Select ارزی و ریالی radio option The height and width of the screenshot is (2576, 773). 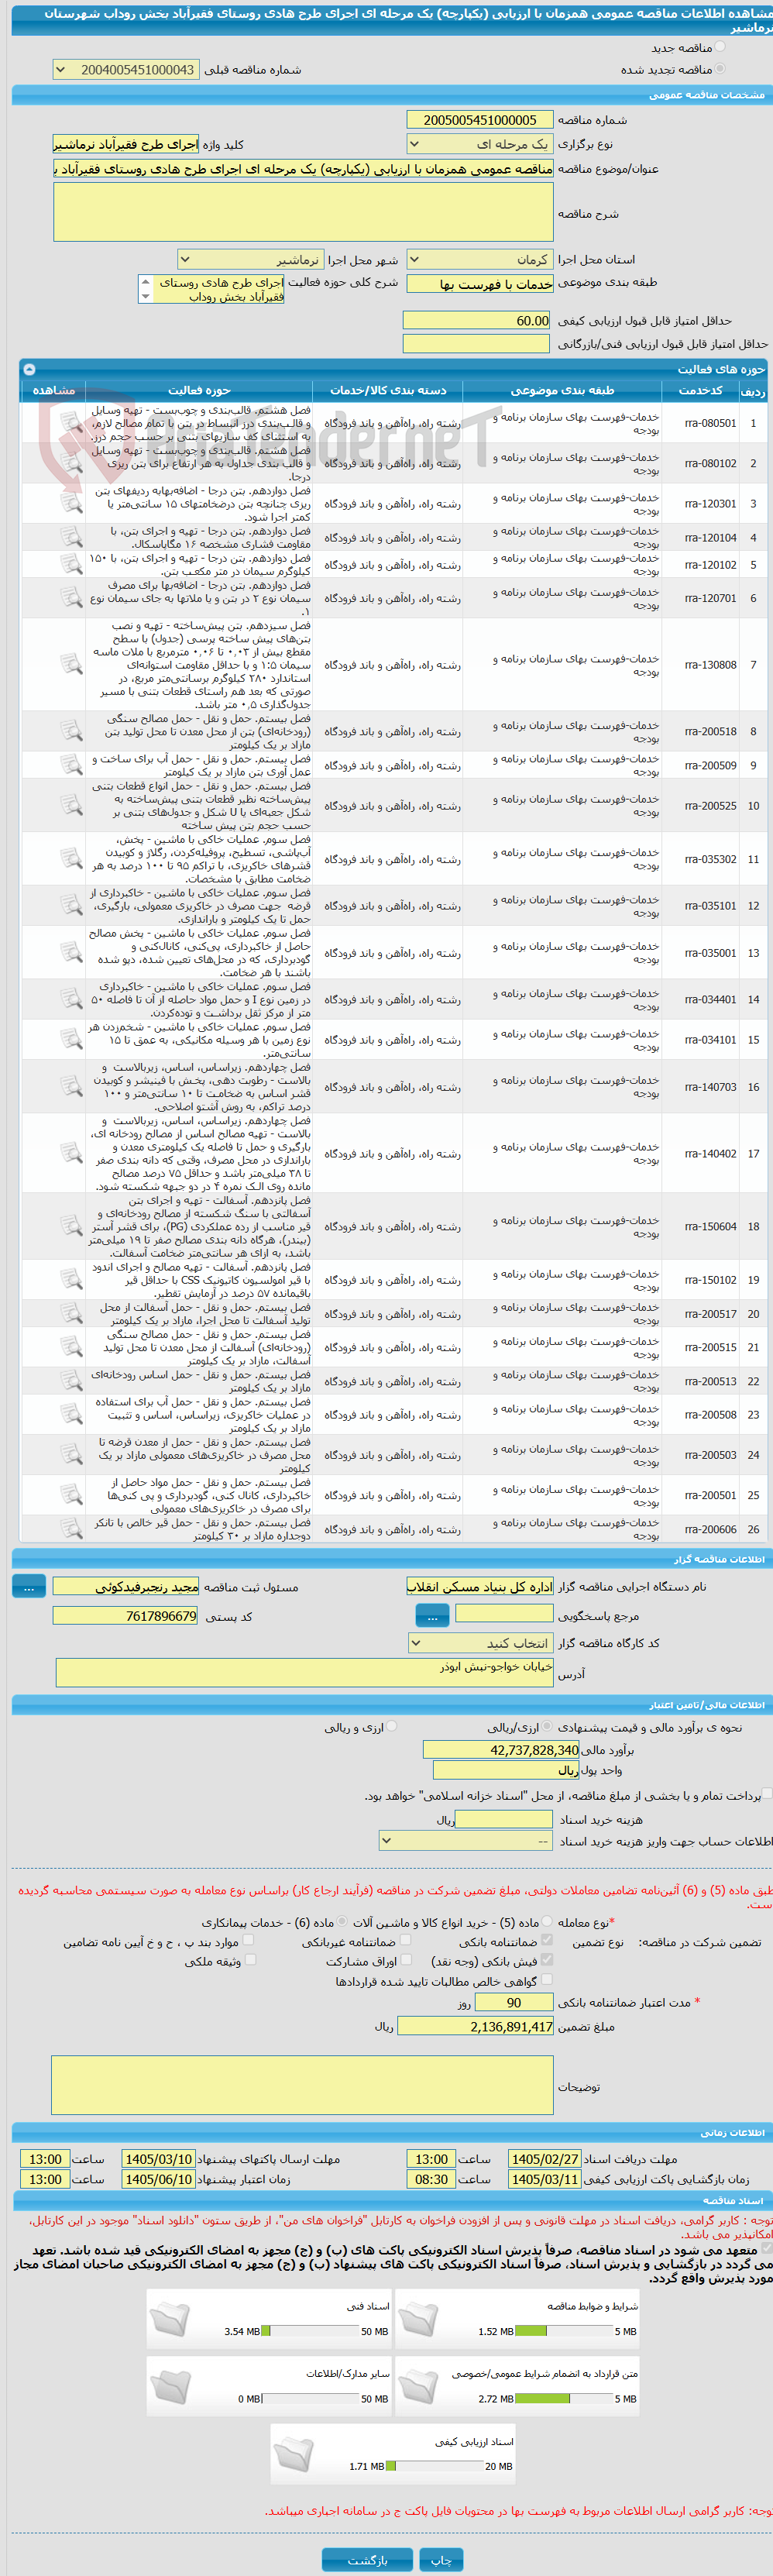coord(391,1726)
